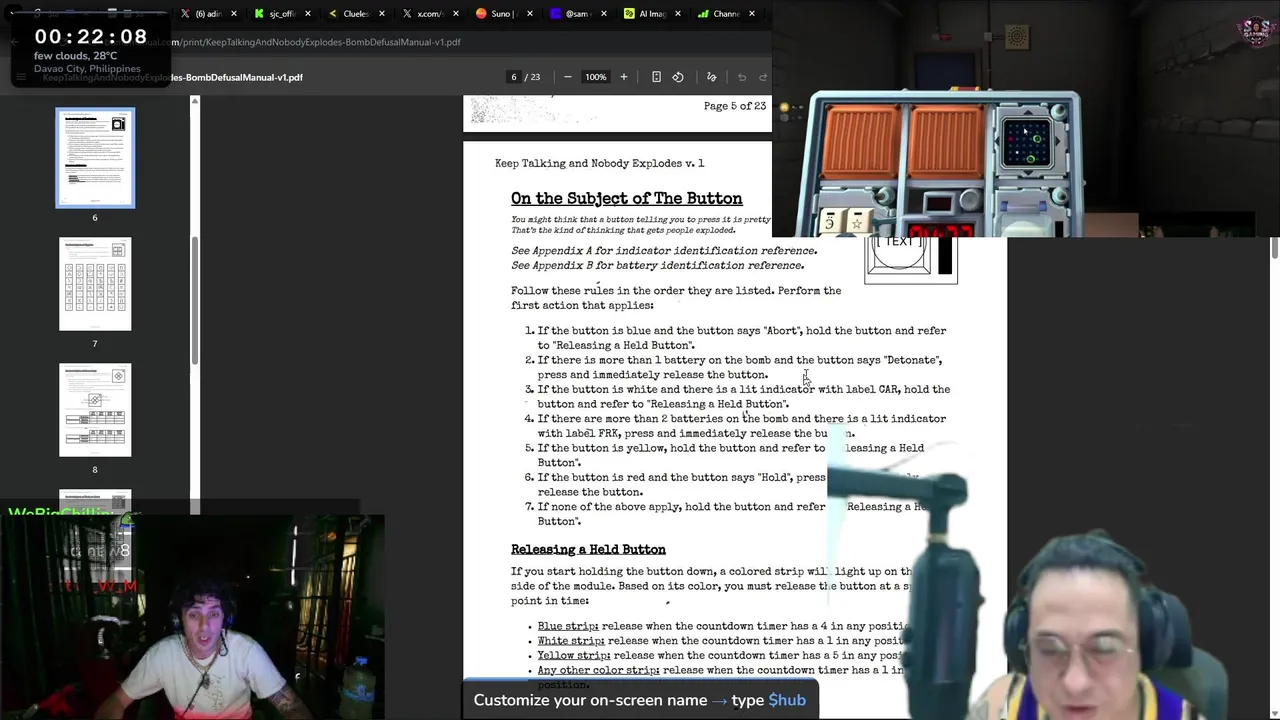The image size is (1280, 720).
Task: Select page 6 thumbnail in sidebar
Action: click(x=95, y=158)
